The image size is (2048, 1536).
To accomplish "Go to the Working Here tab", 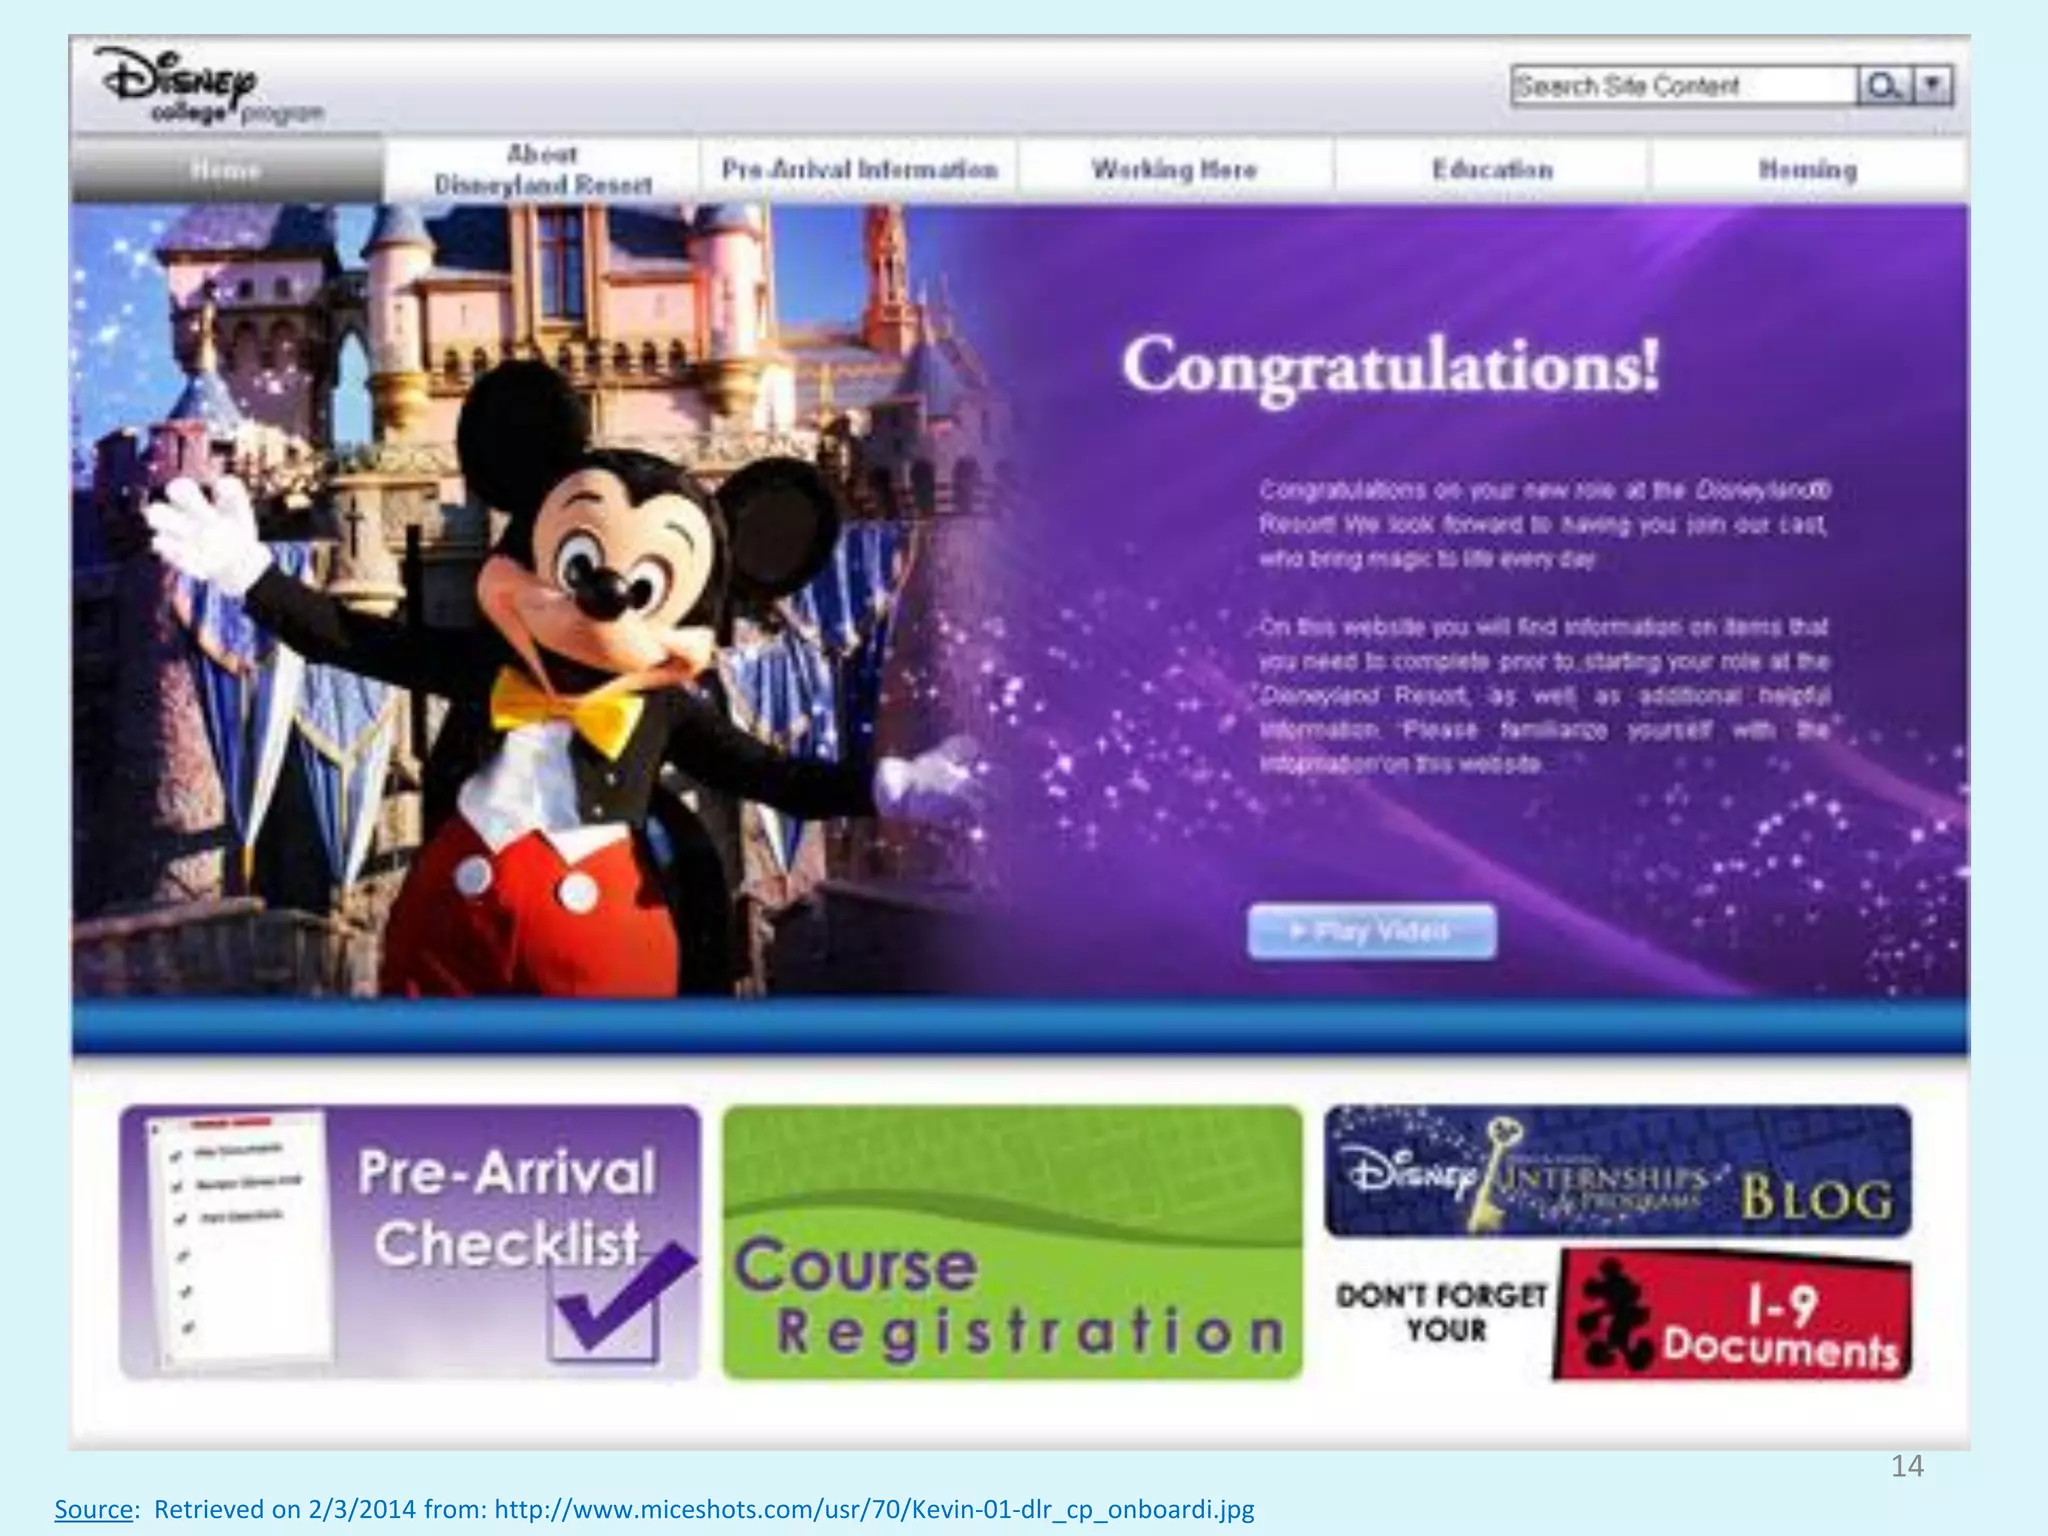I will pos(1174,170).
